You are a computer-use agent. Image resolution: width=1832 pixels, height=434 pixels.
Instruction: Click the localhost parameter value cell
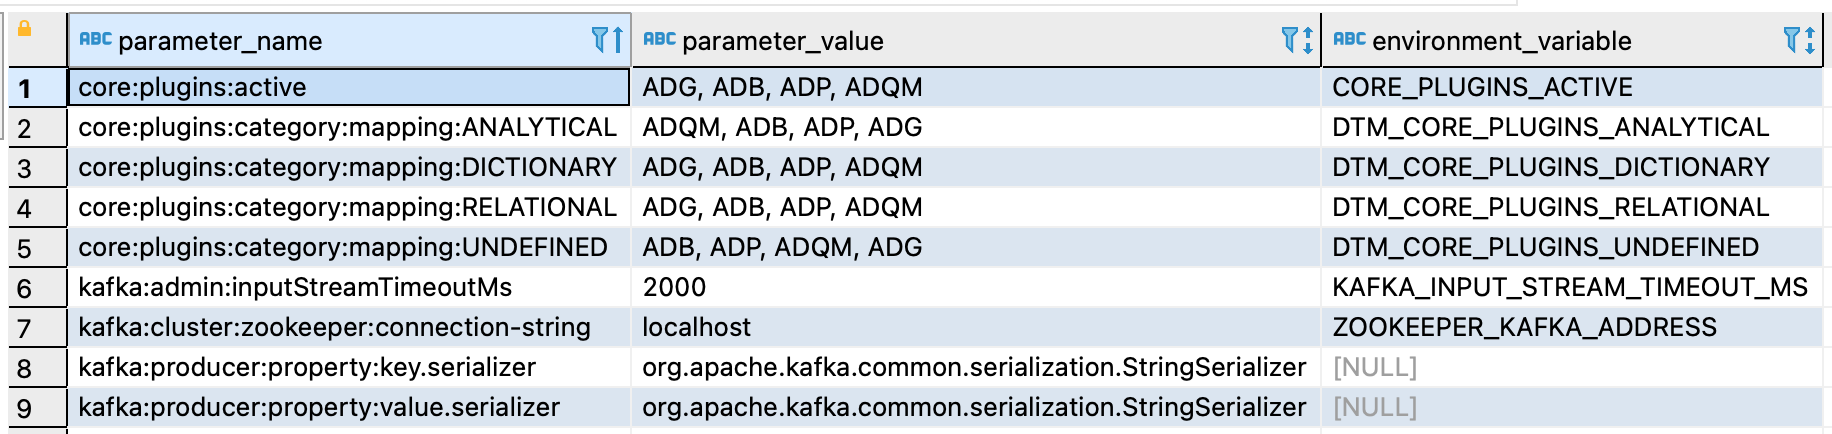click(696, 327)
